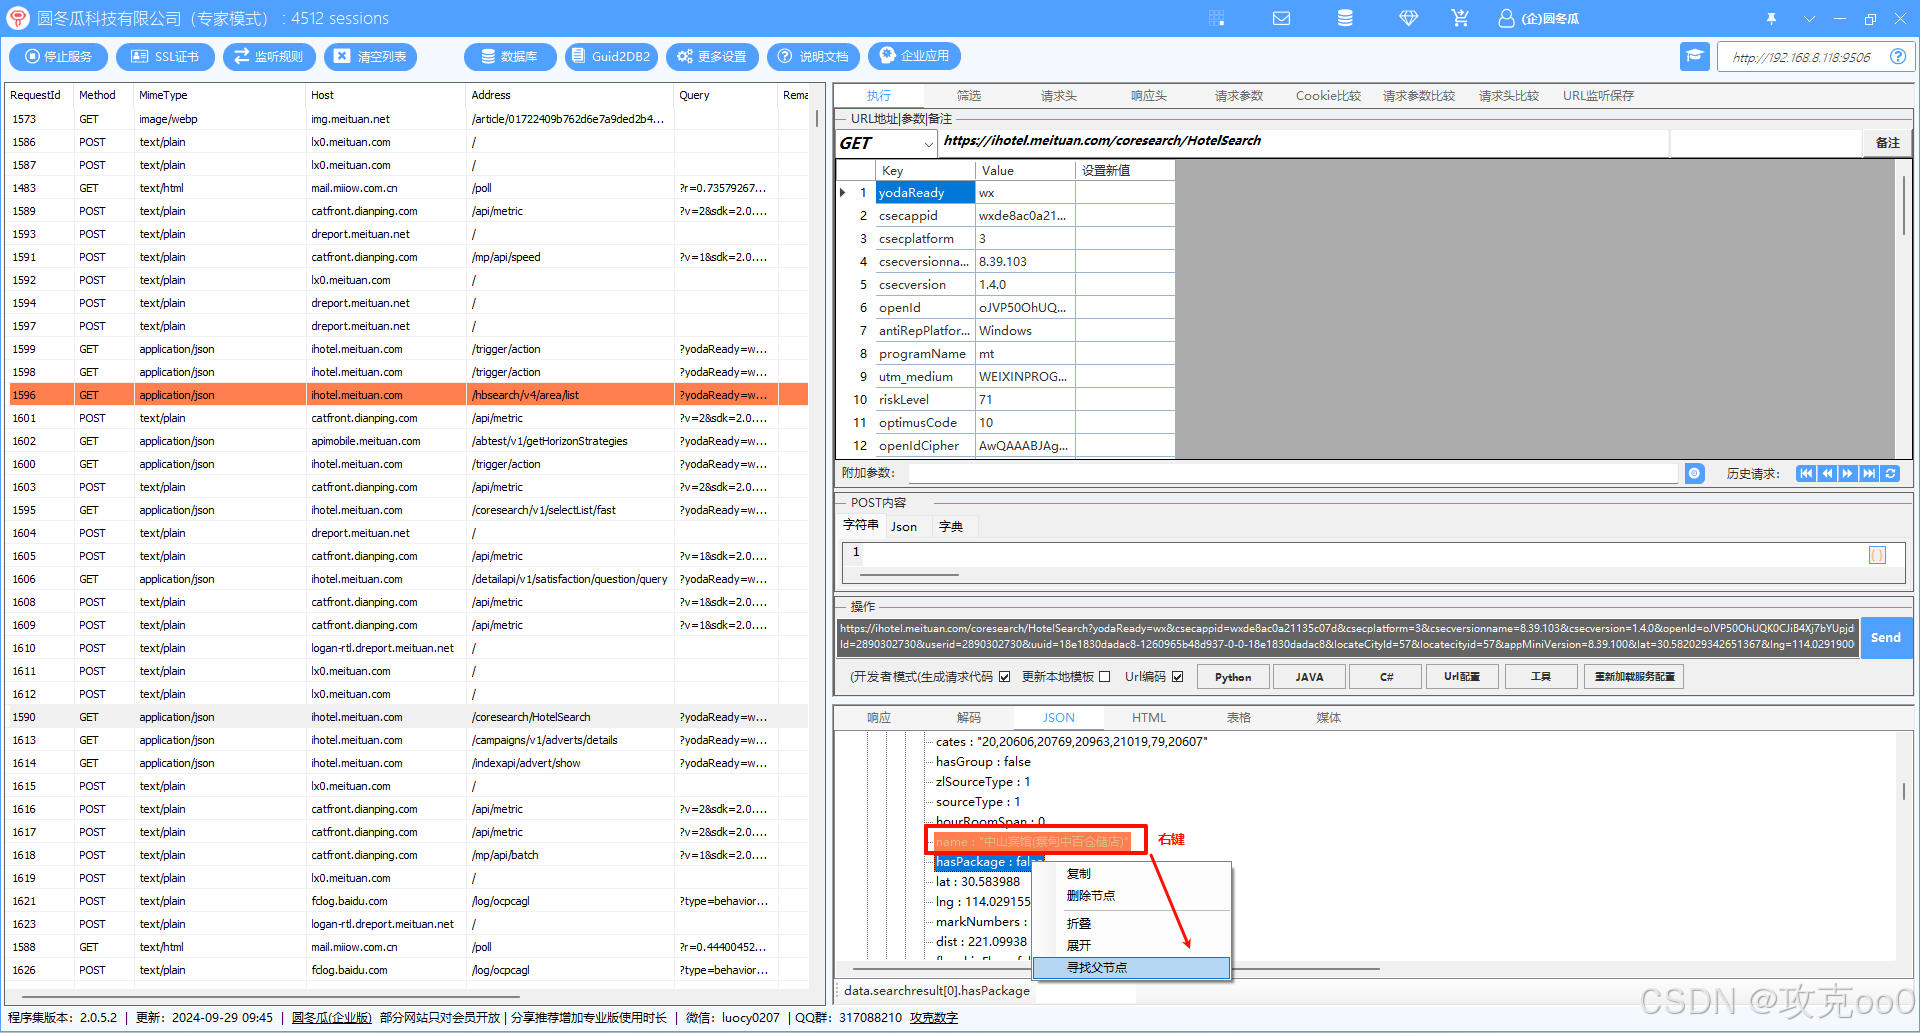This screenshot has height=1033, width=1920.
Task: Switch POST content to Json tab
Action: (904, 527)
